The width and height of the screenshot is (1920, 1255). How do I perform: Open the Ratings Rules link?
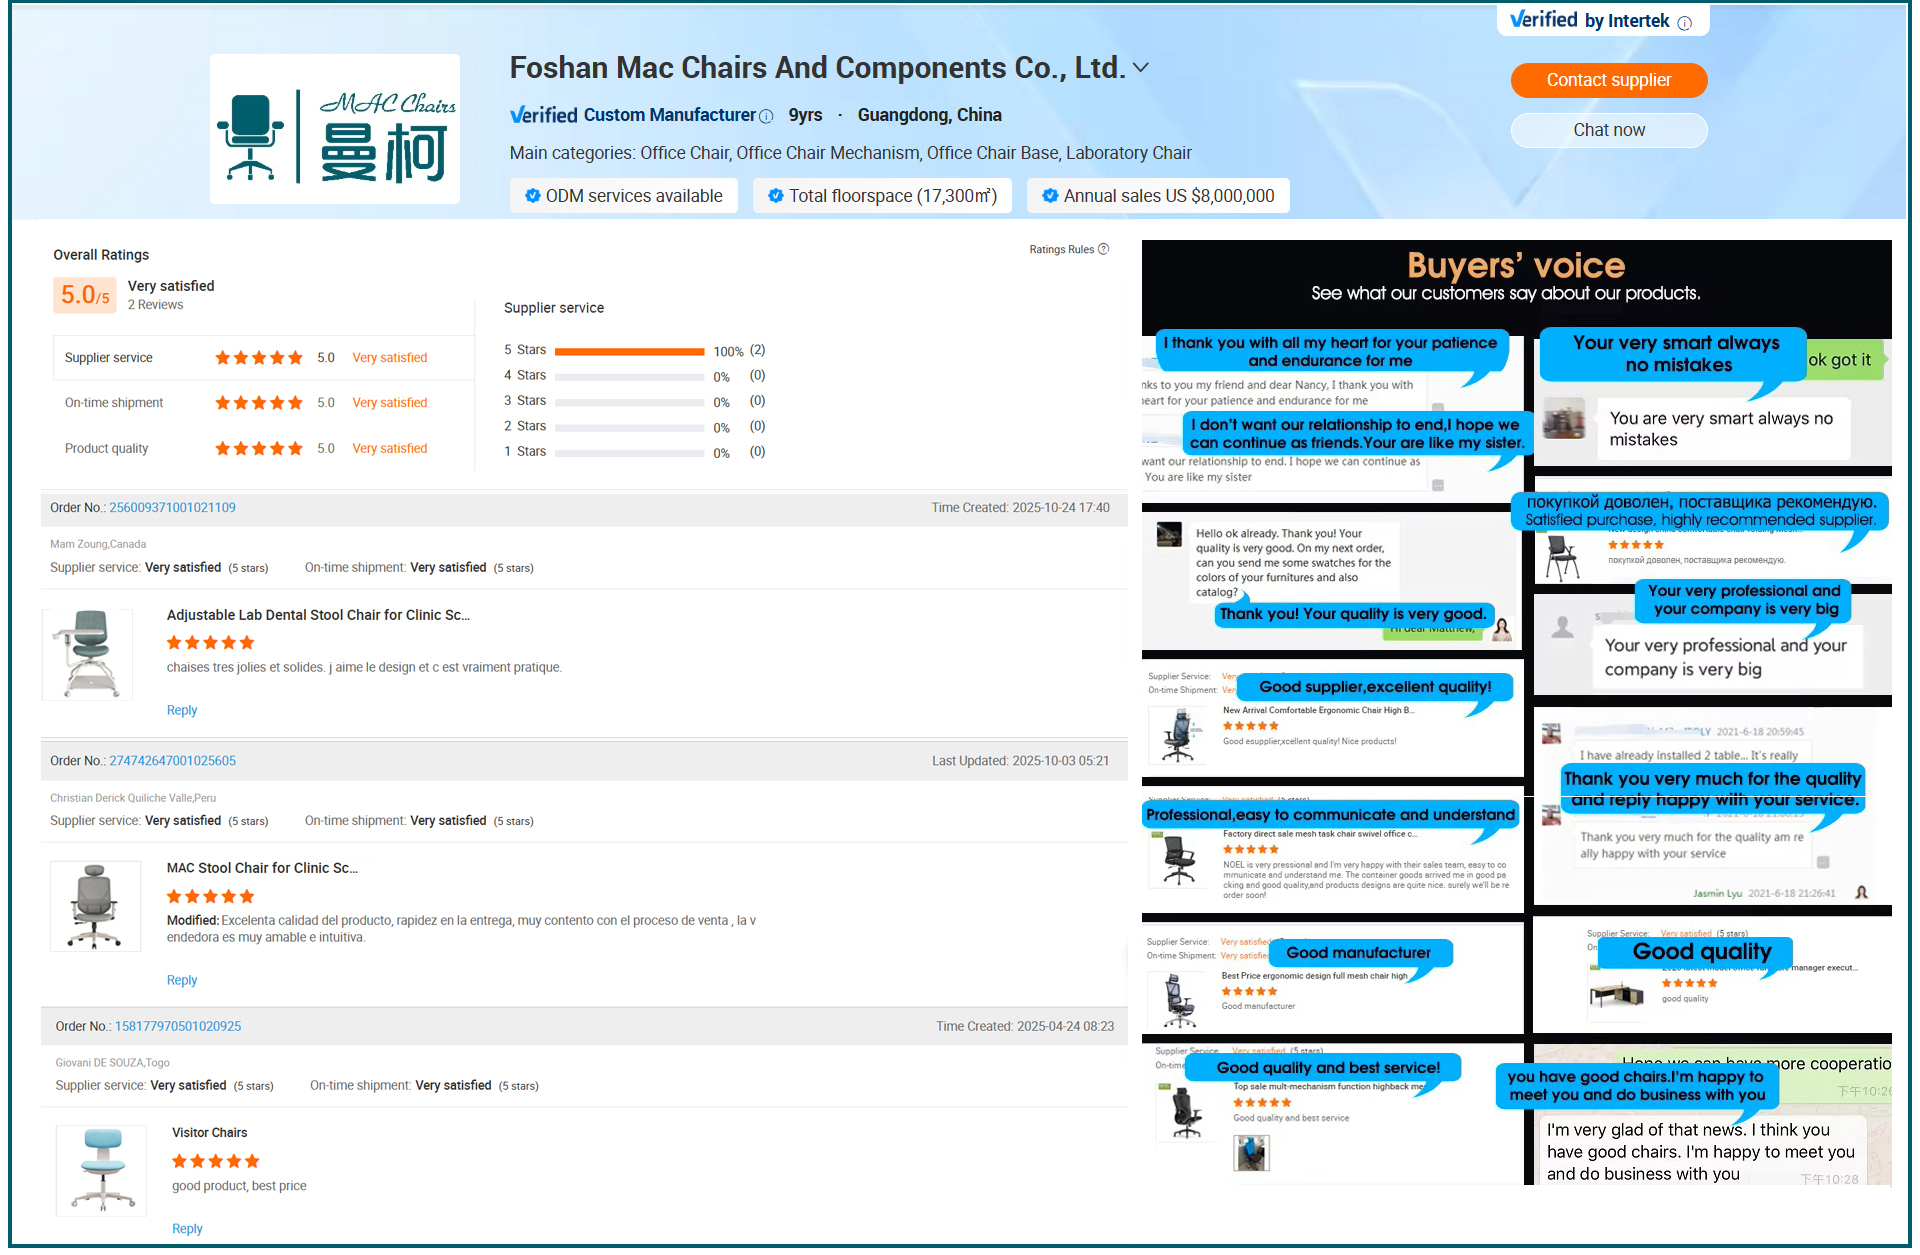tap(1061, 250)
